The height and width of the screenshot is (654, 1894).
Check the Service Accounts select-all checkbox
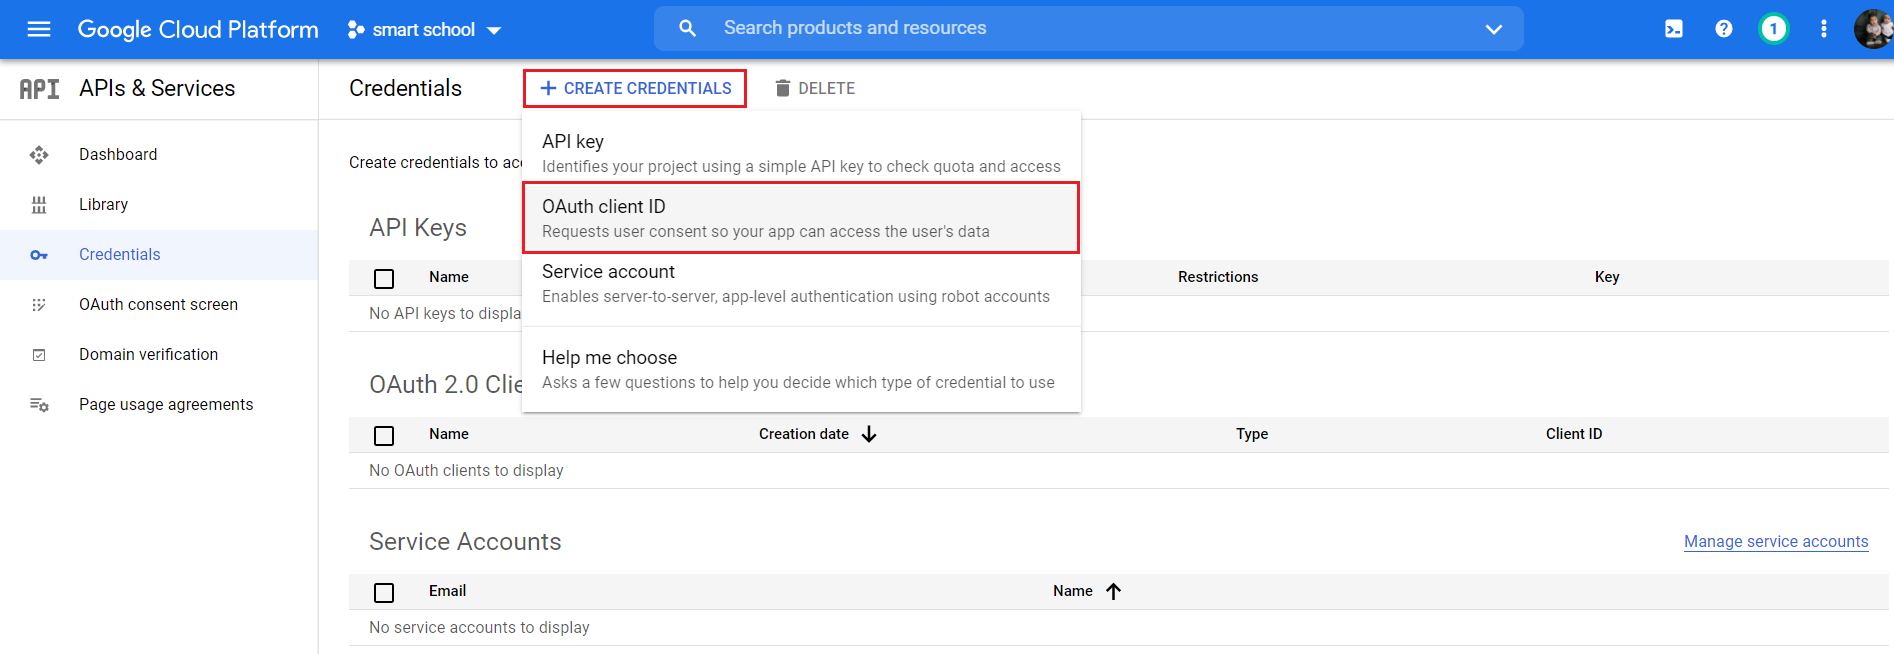point(384,592)
